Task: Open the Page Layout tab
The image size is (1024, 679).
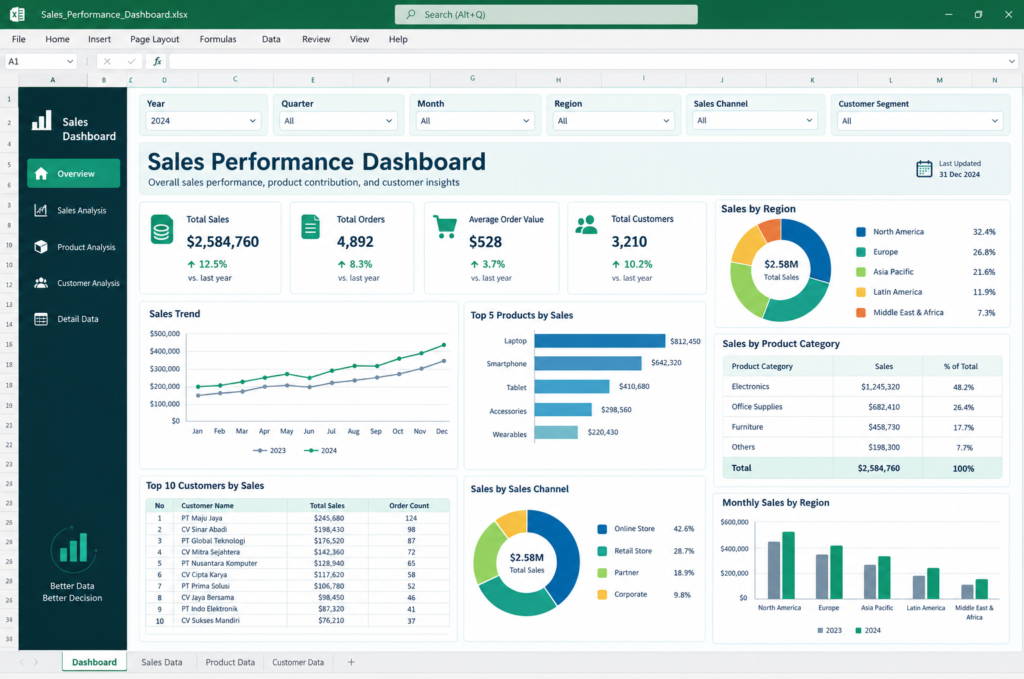Action: tap(155, 39)
